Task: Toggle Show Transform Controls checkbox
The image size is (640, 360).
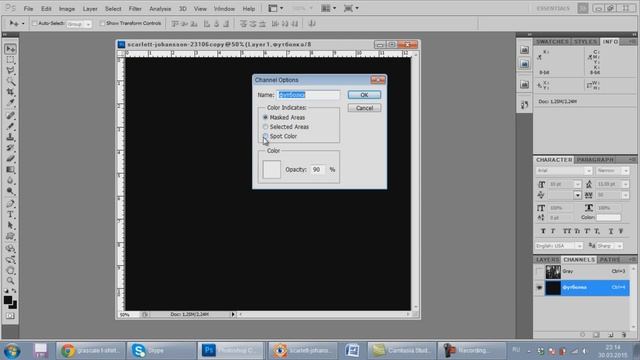Action: click(x=102, y=23)
